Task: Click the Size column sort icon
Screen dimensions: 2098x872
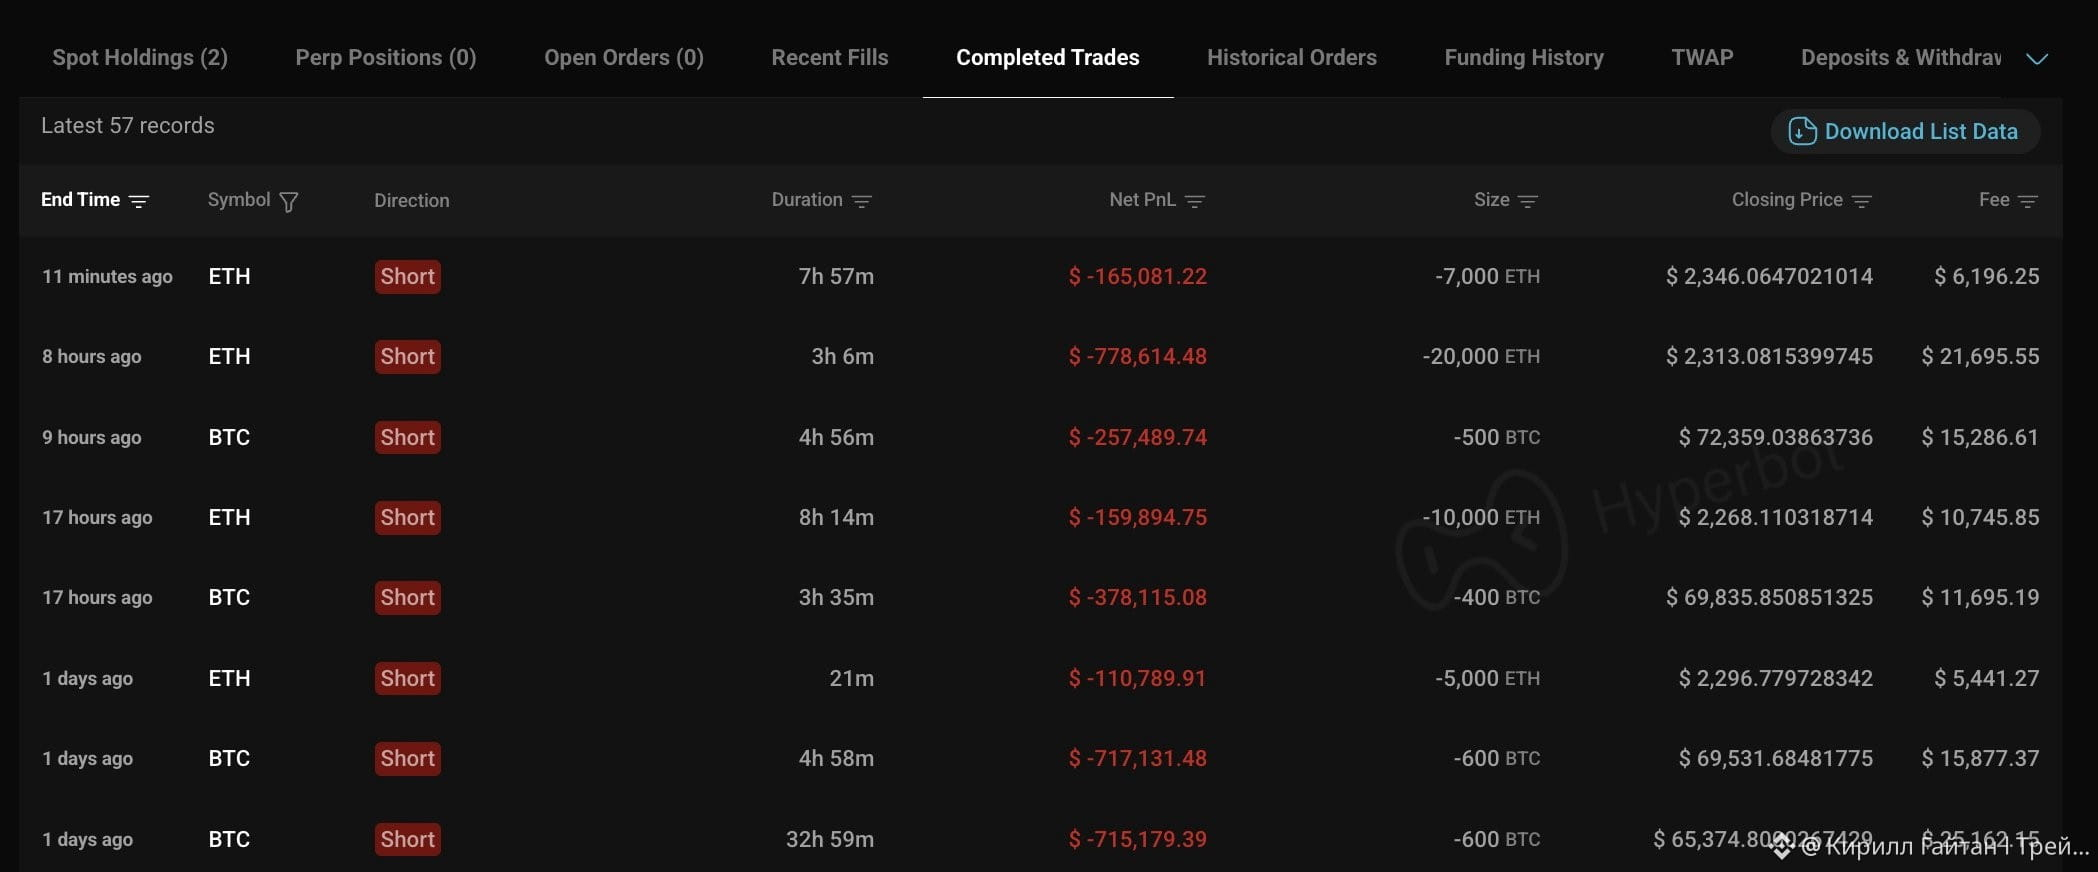Action: click(1527, 201)
